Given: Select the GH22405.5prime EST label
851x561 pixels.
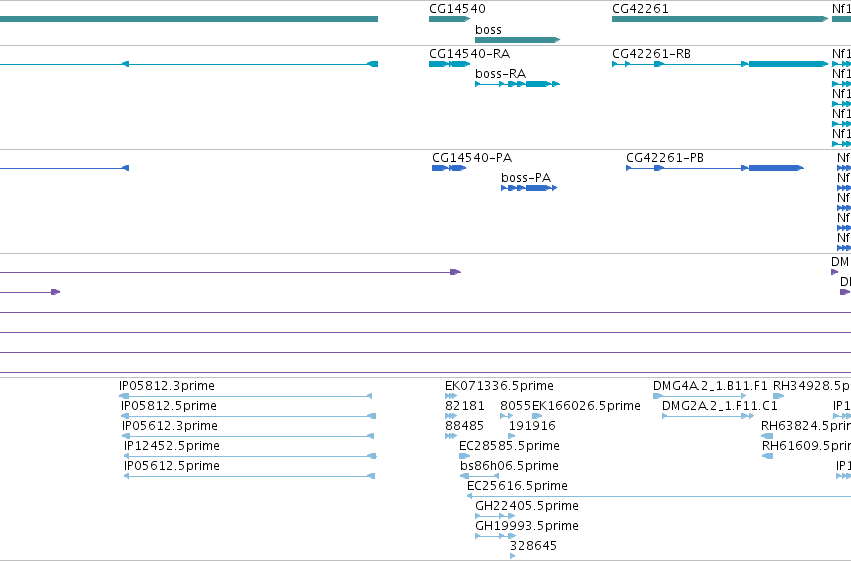Looking at the screenshot, I should coord(527,506).
